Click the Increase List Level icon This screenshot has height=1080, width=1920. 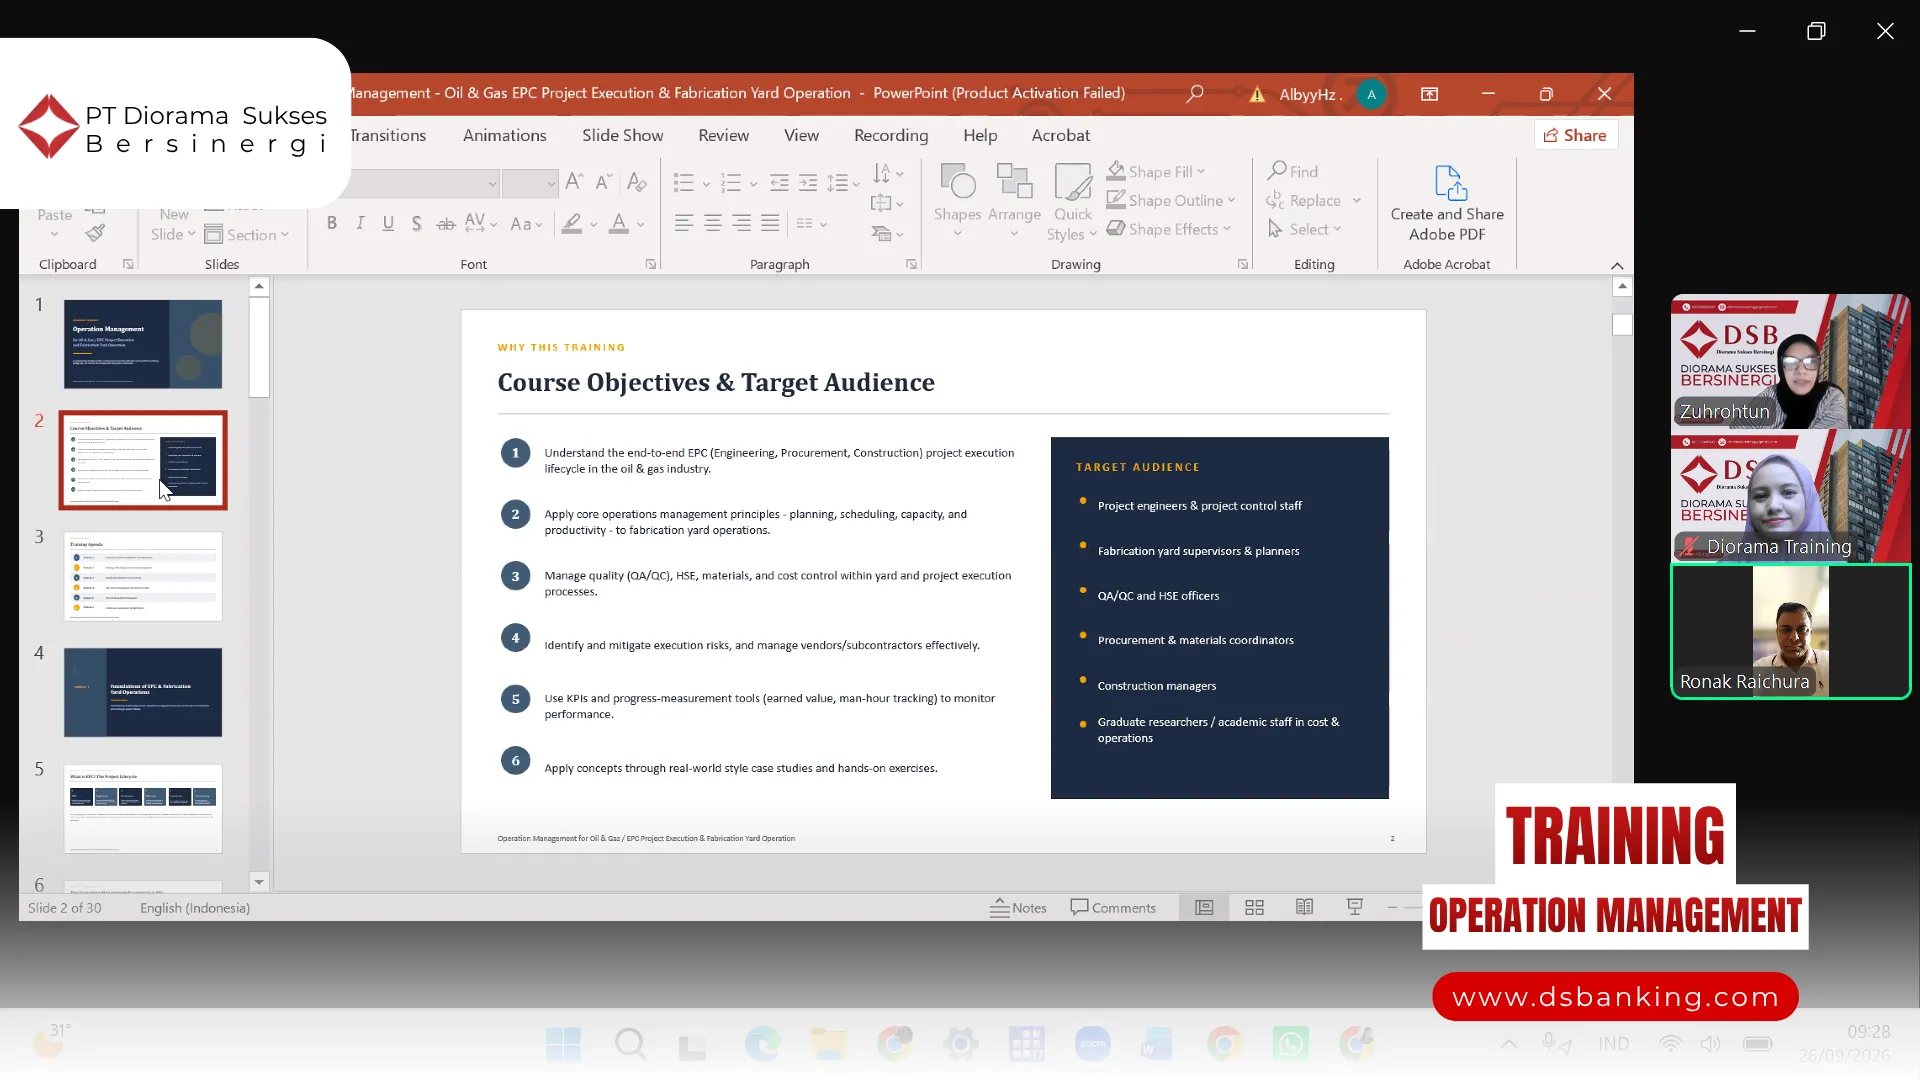point(808,183)
